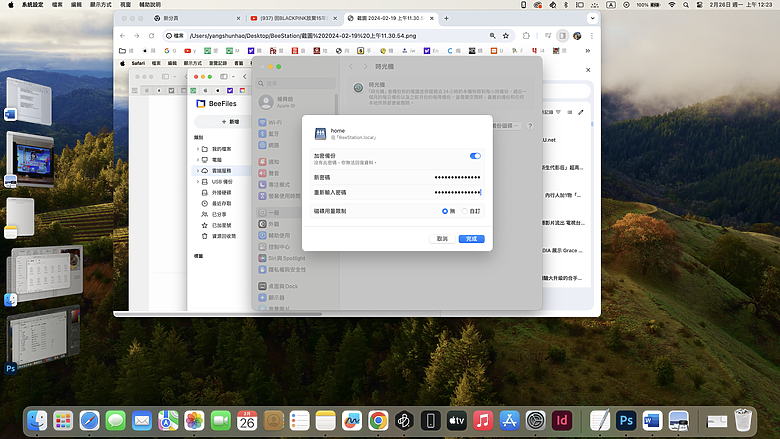780x439 pixels.
Task: Switch to the BLACKPINK YouTube tab
Action: [291, 18]
